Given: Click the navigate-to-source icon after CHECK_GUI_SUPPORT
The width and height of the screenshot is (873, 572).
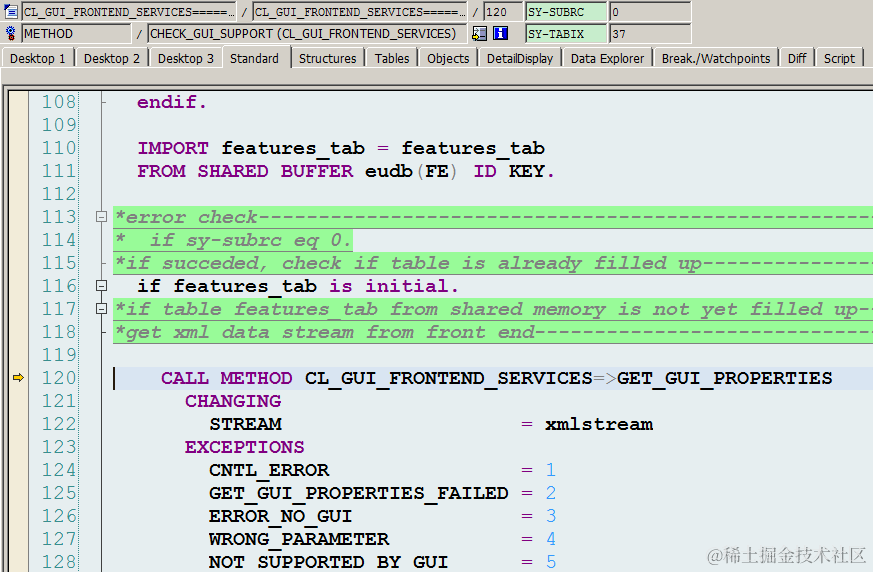Looking at the screenshot, I should (479, 33).
